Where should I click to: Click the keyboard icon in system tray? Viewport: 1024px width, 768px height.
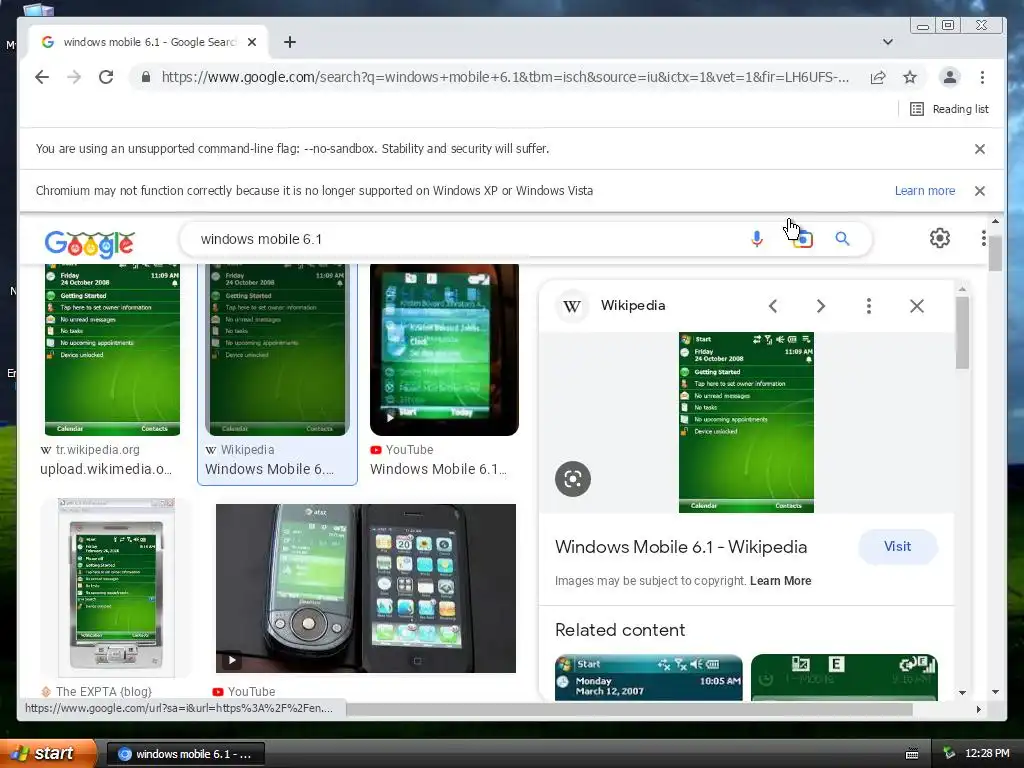(x=912, y=754)
